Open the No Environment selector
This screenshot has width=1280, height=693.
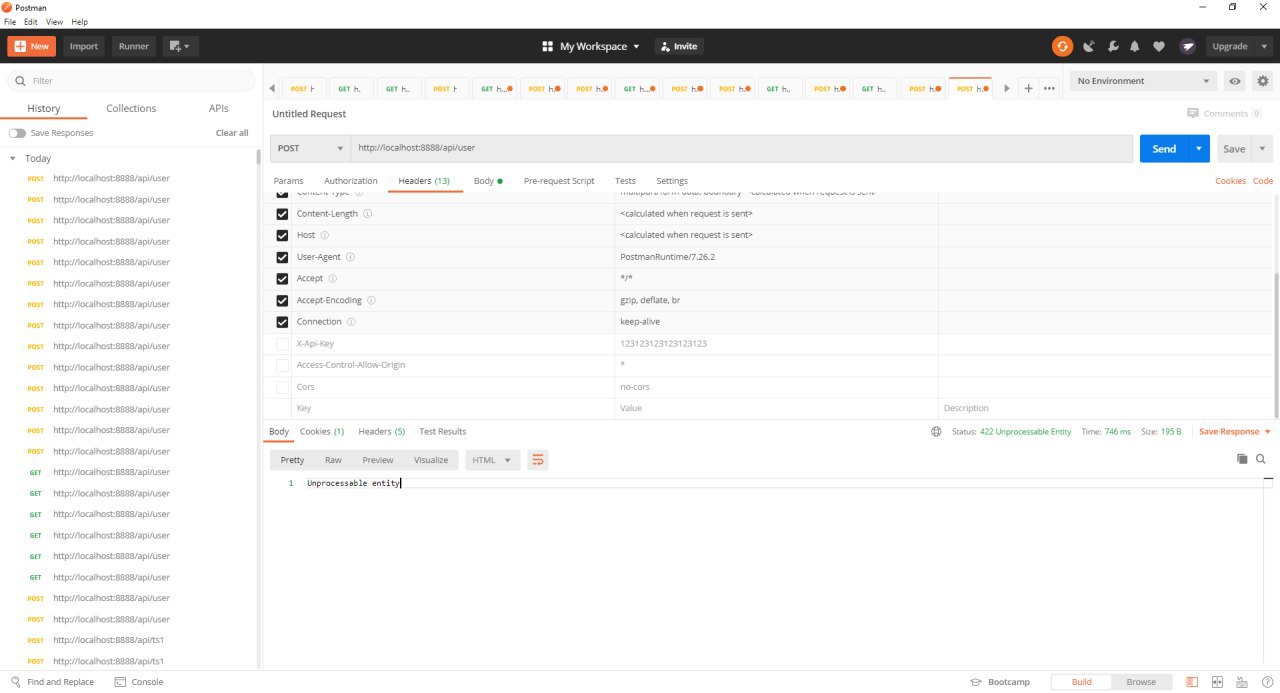tap(1144, 81)
